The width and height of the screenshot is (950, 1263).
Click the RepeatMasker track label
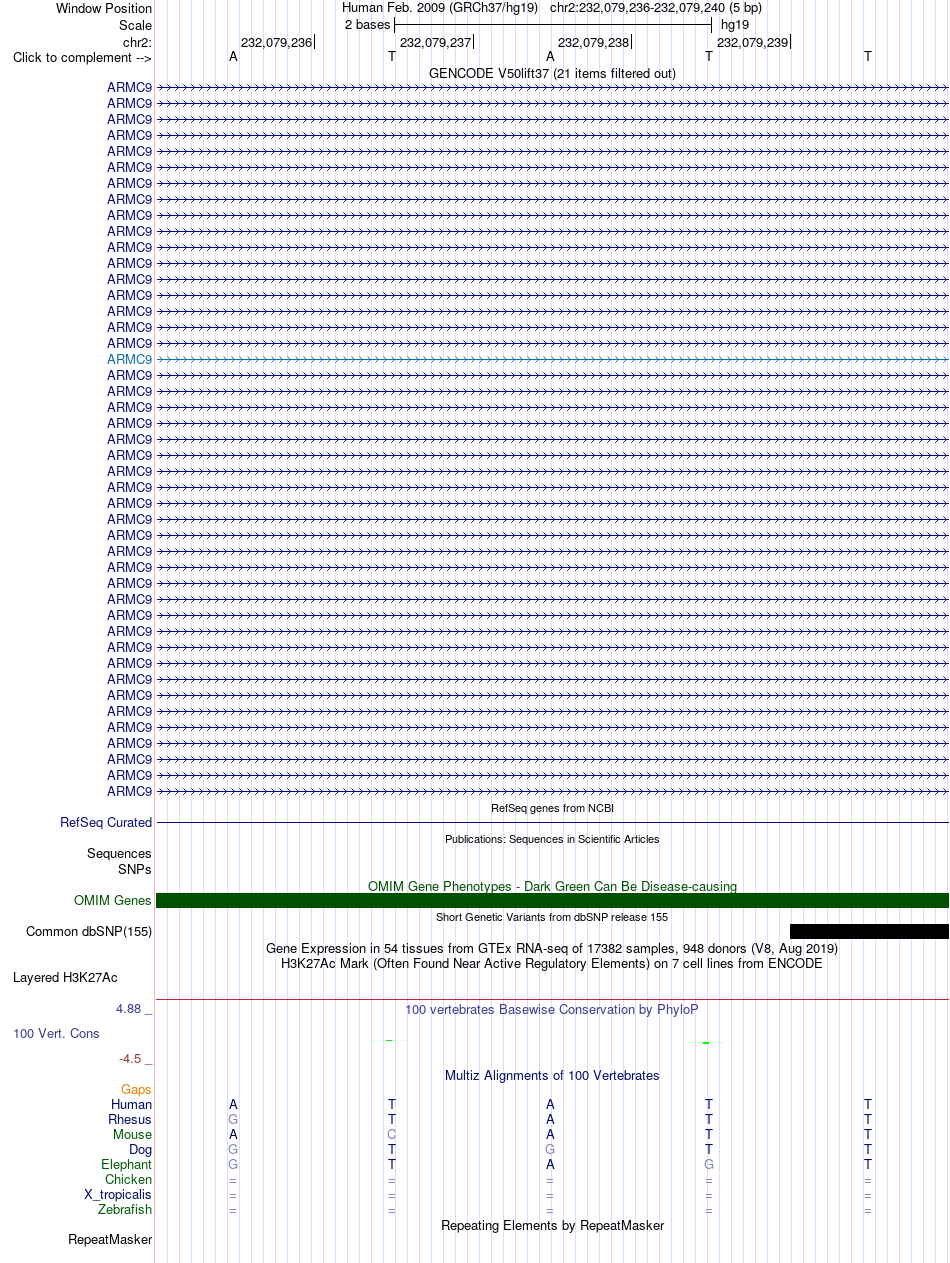tap(110, 1240)
